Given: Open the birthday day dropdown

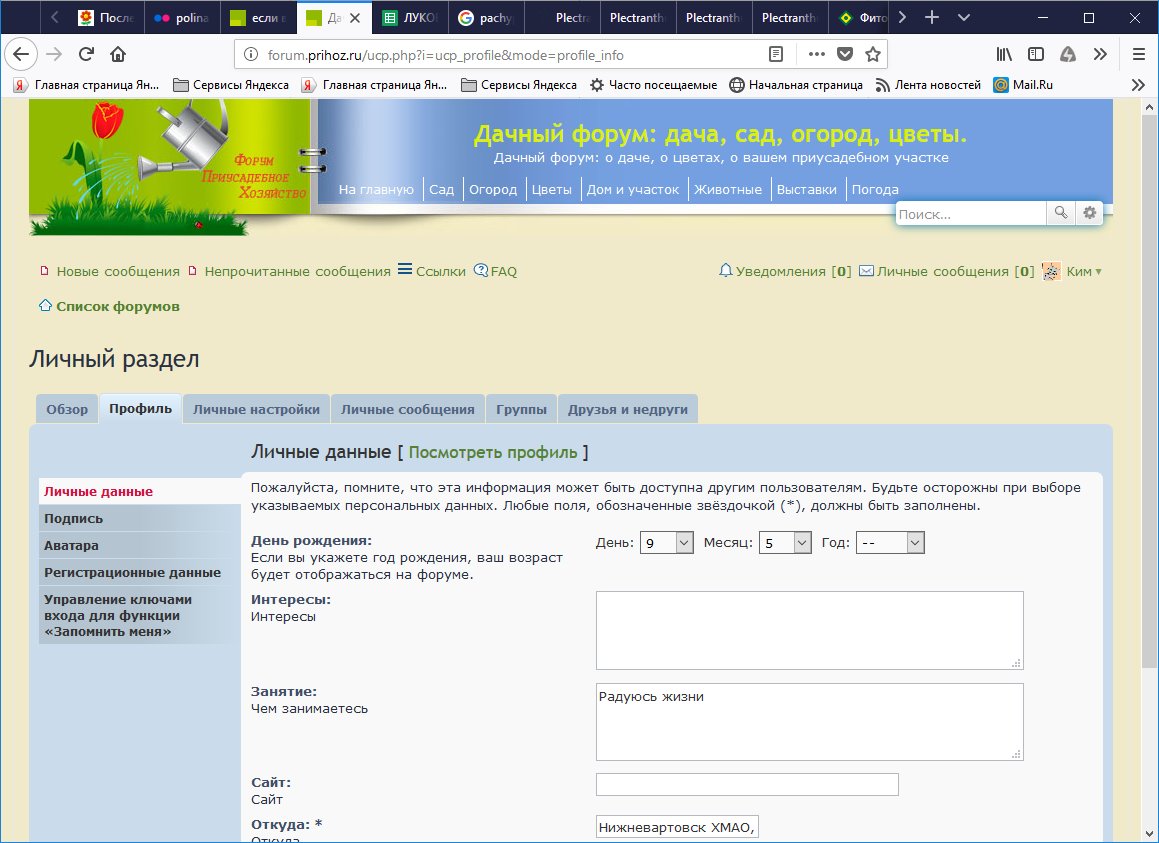Looking at the screenshot, I should [667, 543].
